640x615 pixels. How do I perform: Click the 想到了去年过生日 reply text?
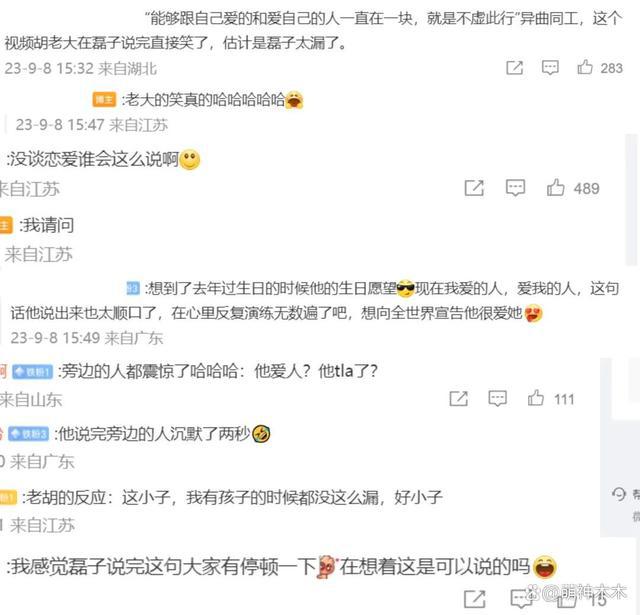[x=315, y=301]
